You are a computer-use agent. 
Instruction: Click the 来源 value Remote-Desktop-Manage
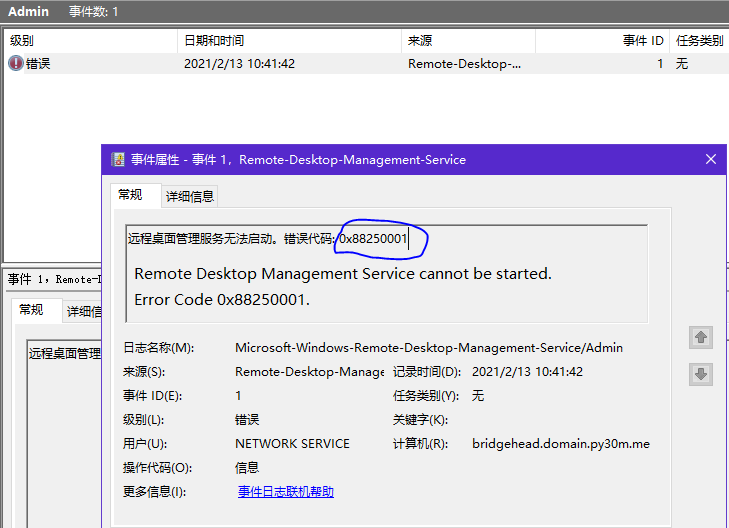pyautogui.click(x=310, y=372)
